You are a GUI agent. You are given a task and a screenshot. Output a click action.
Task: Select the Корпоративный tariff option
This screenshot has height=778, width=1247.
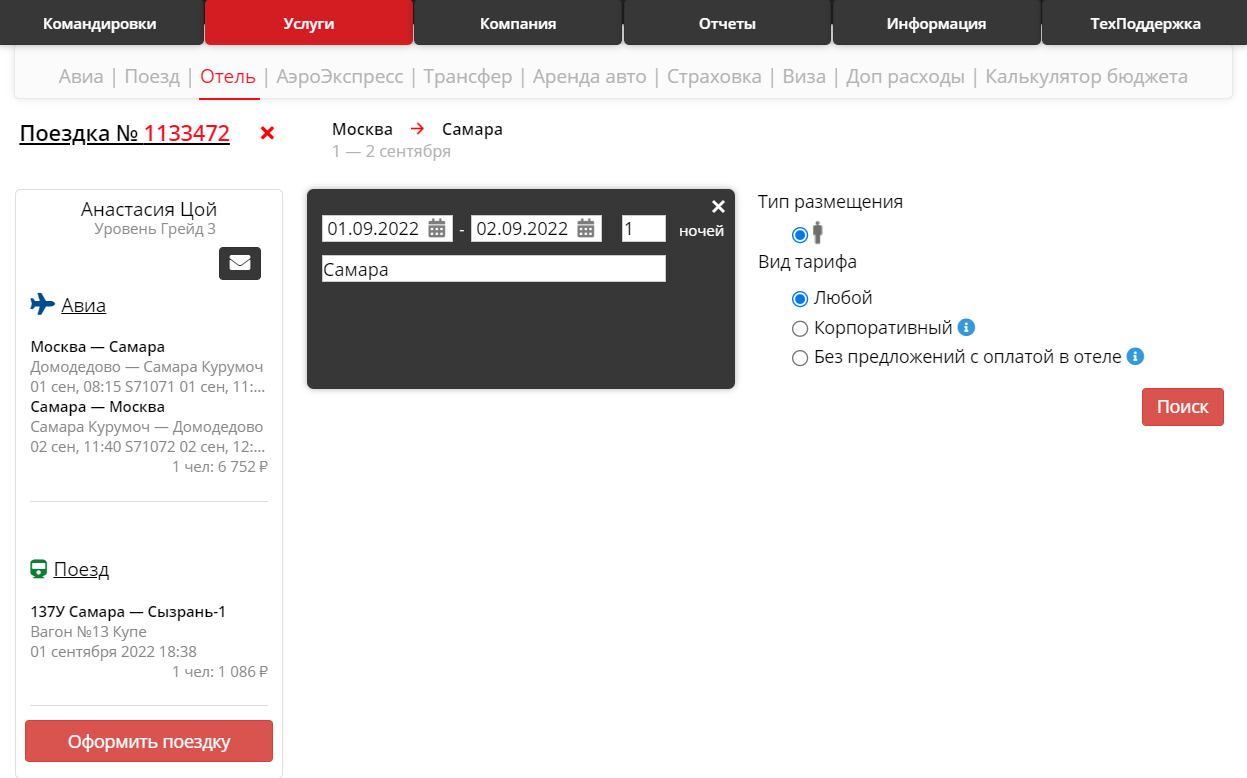tap(799, 329)
